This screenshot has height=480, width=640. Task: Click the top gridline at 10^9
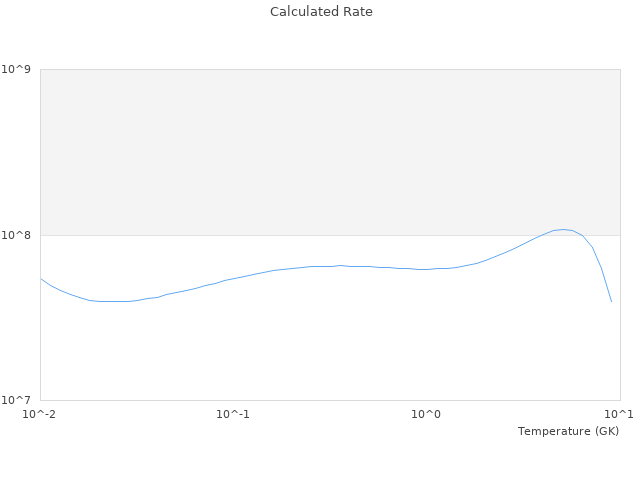pos(330,69)
